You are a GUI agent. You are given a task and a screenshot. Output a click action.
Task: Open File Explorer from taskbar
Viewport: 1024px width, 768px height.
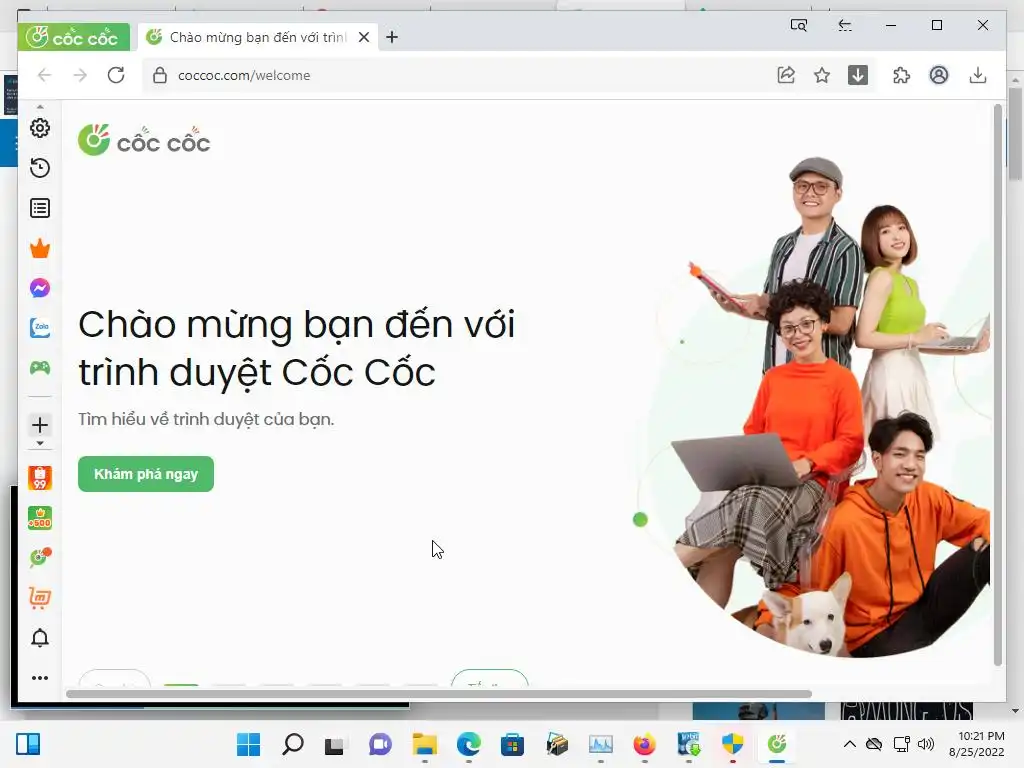tap(424, 744)
